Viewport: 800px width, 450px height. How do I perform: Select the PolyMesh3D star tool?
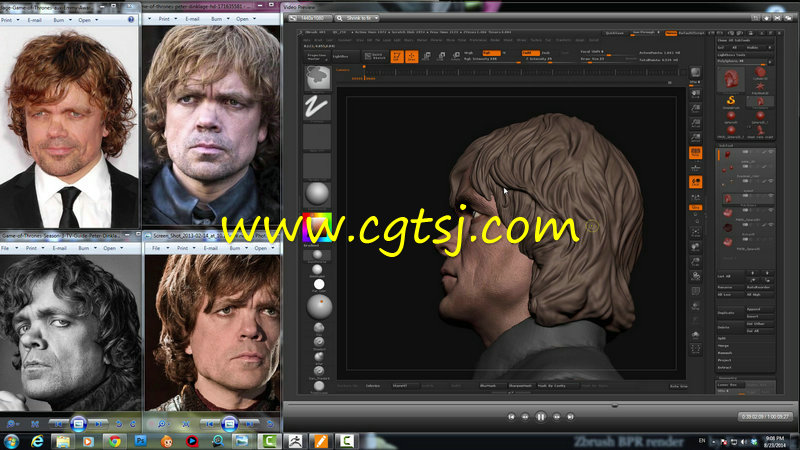760,87
